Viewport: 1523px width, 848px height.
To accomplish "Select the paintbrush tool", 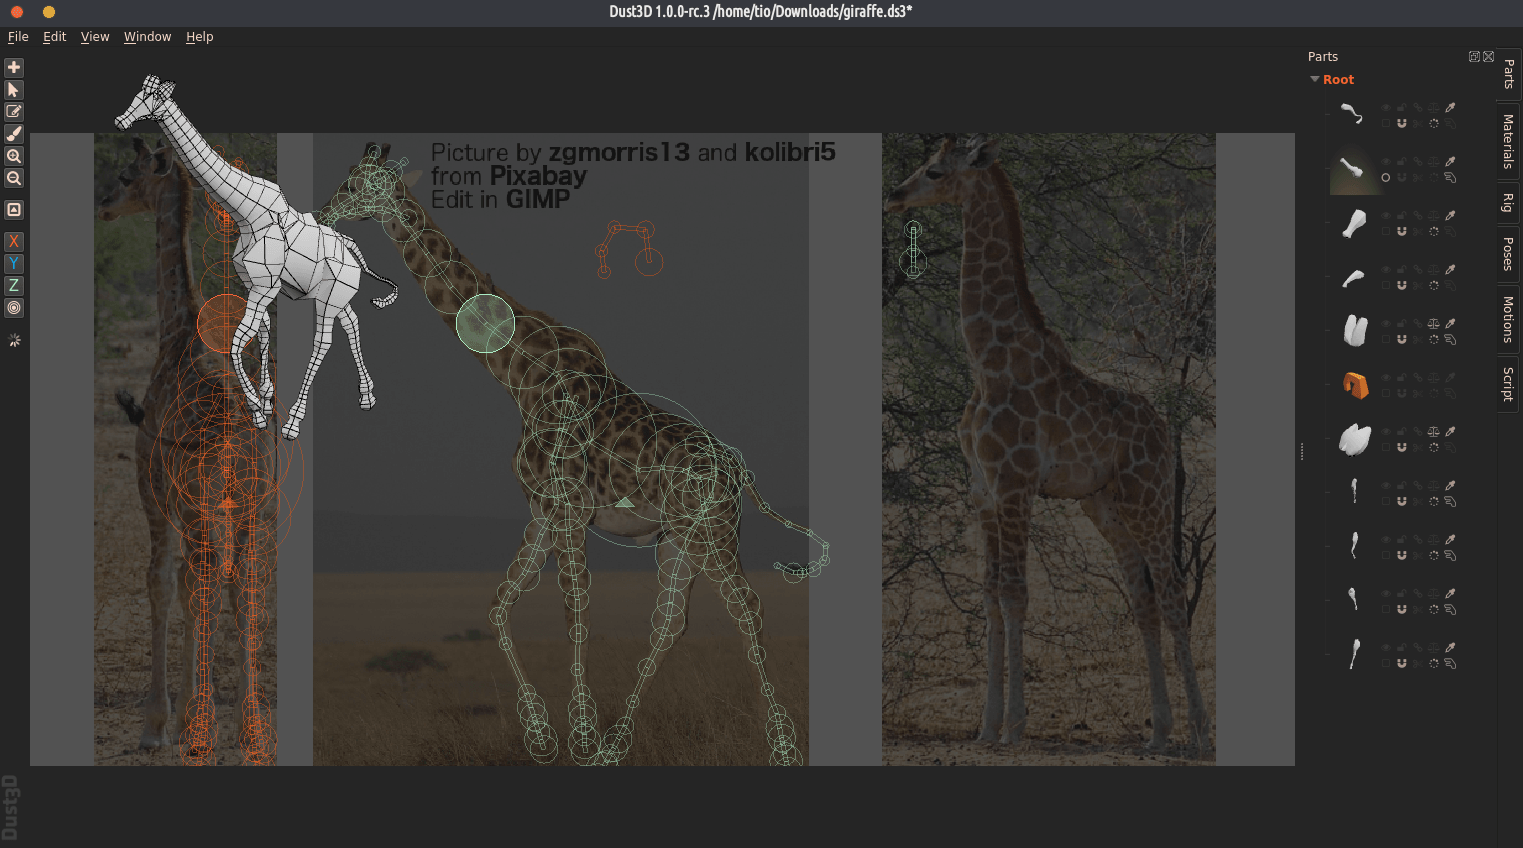I will coord(14,134).
